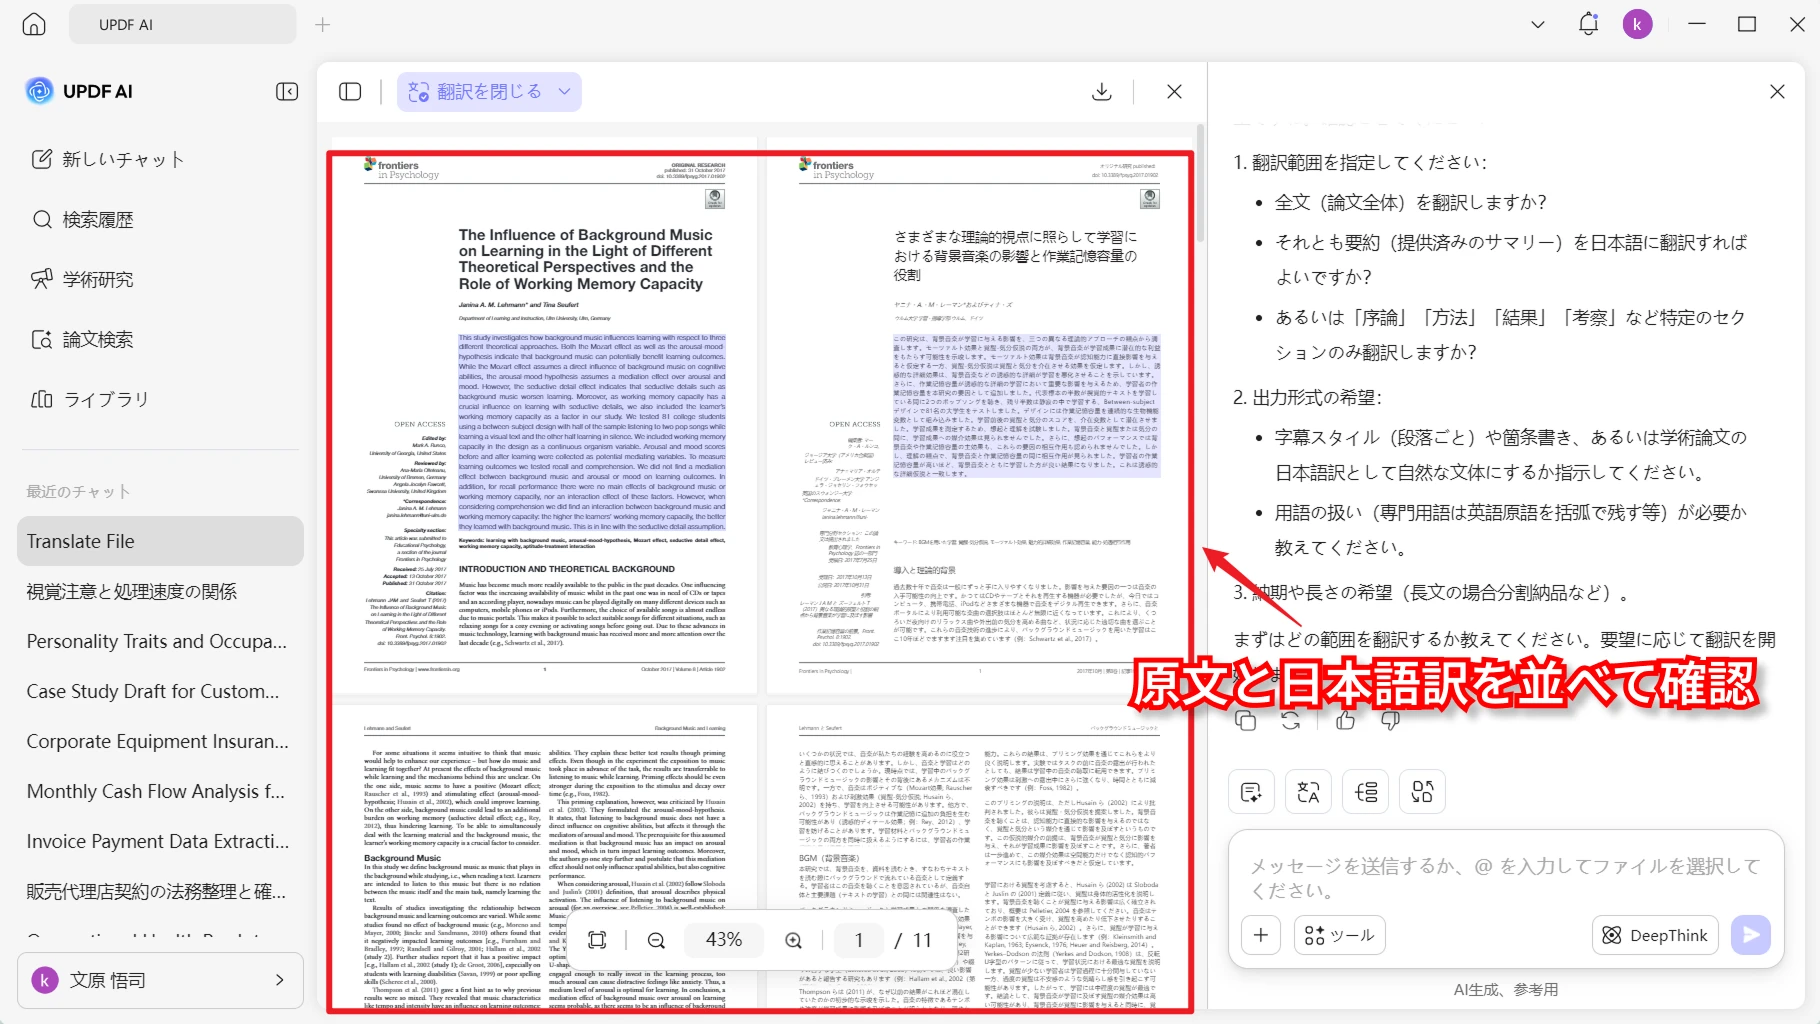The image size is (1820, 1024).
Task: Expand the title bar dropdown chevron
Action: (x=1538, y=24)
